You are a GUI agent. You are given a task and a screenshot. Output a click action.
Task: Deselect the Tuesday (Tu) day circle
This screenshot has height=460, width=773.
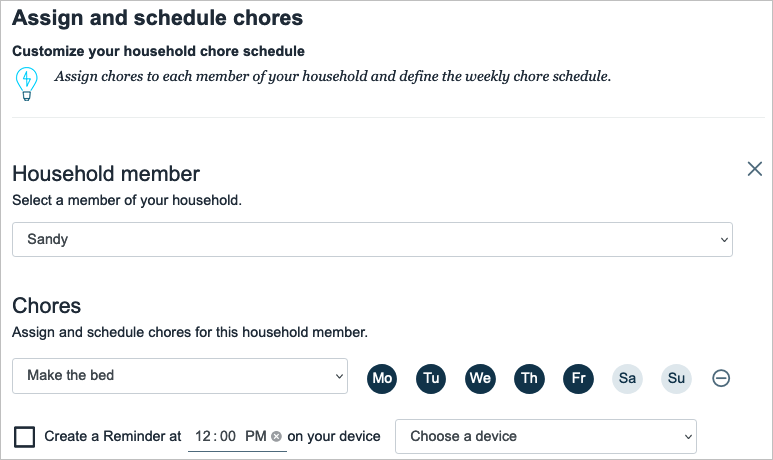click(x=431, y=378)
